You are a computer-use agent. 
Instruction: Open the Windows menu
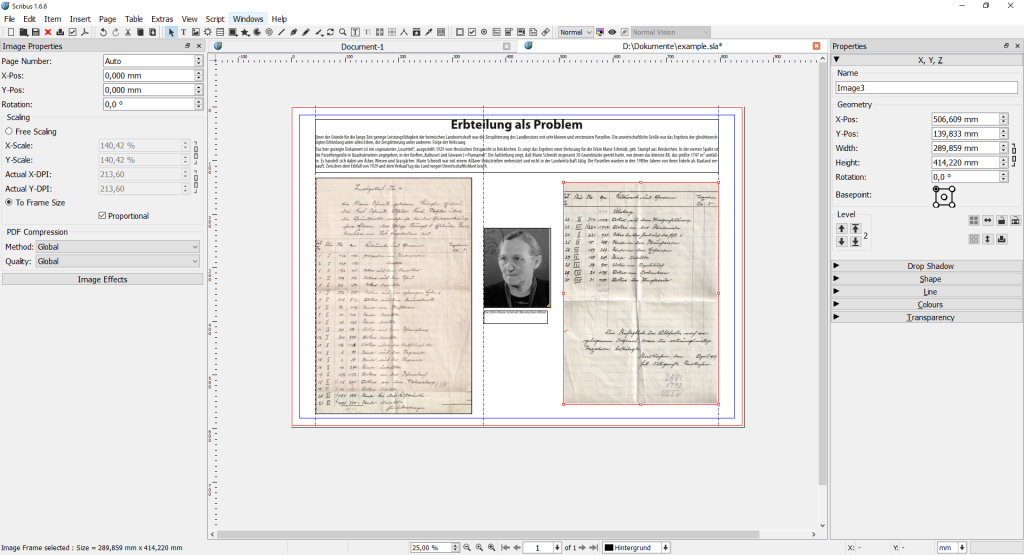[x=248, y=19]
